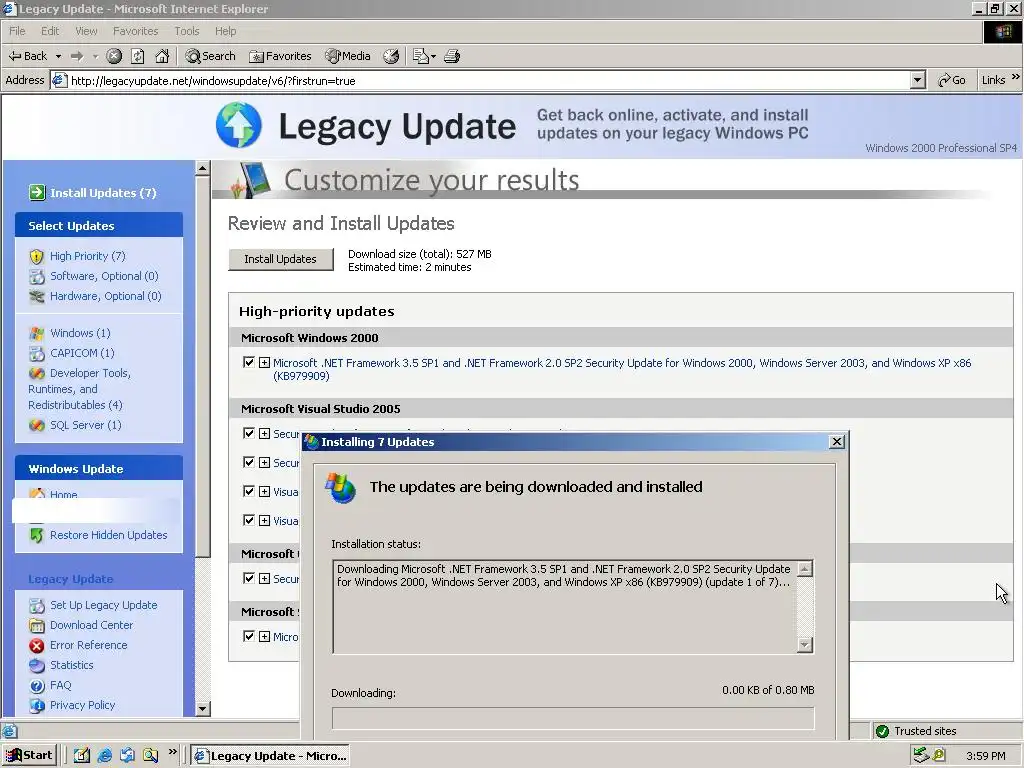Click the Legacy Update taskbar button
1024x768 pixels.
pos(270,756)
